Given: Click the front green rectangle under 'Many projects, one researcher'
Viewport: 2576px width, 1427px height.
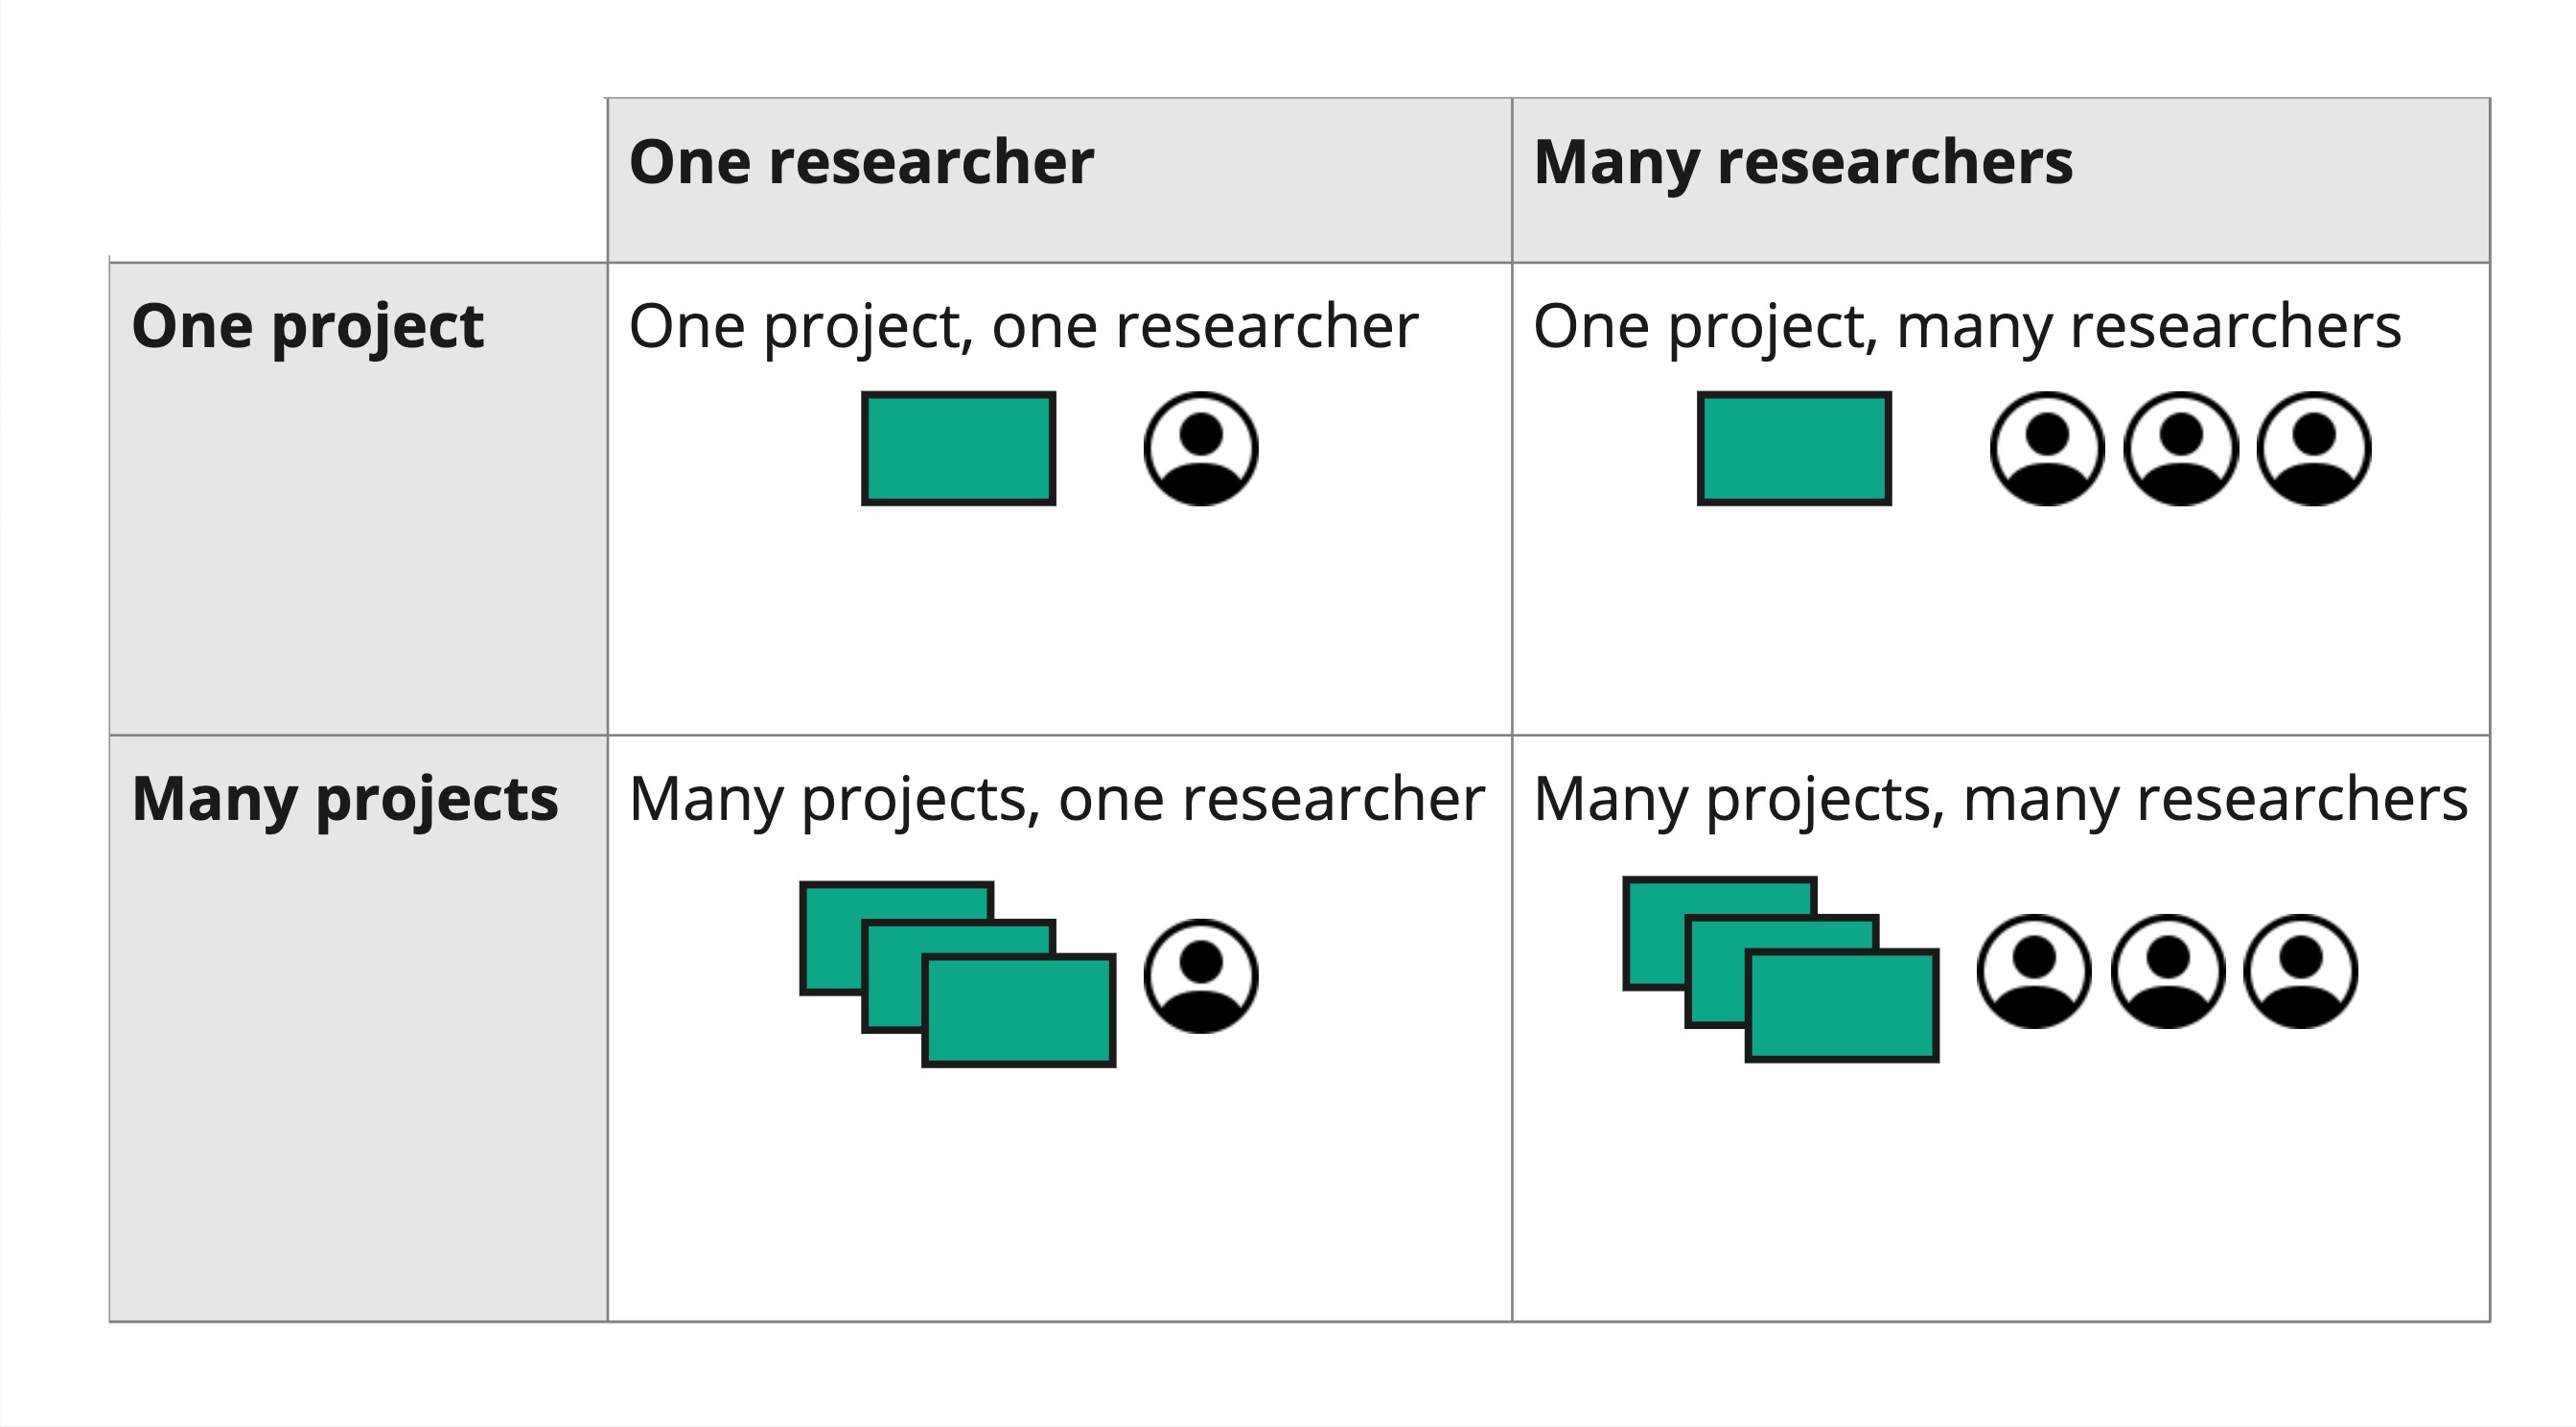Looking at the screenshot, I should coord(1018,1010).
